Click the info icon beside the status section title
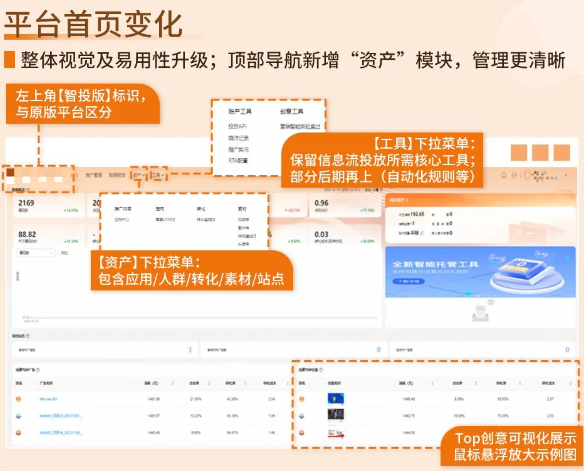This screenshot has height=471, width=584. click(28, 336)
